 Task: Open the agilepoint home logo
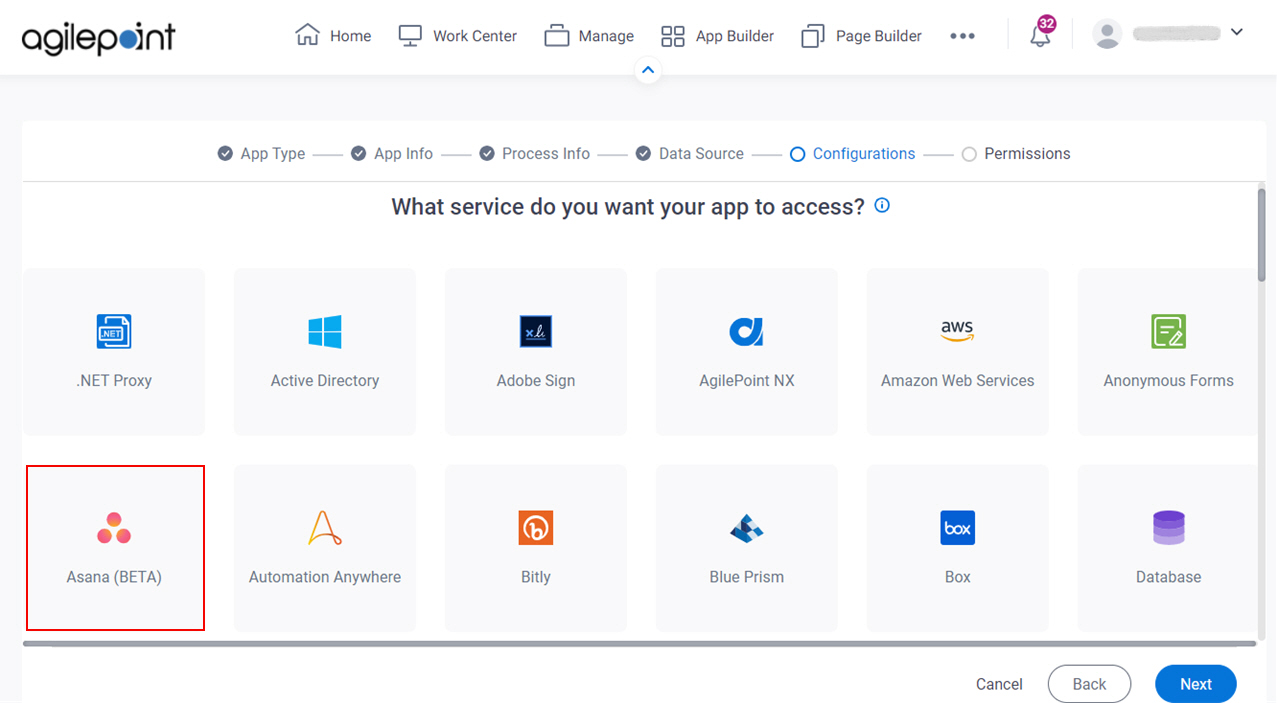tap(97, 38)
